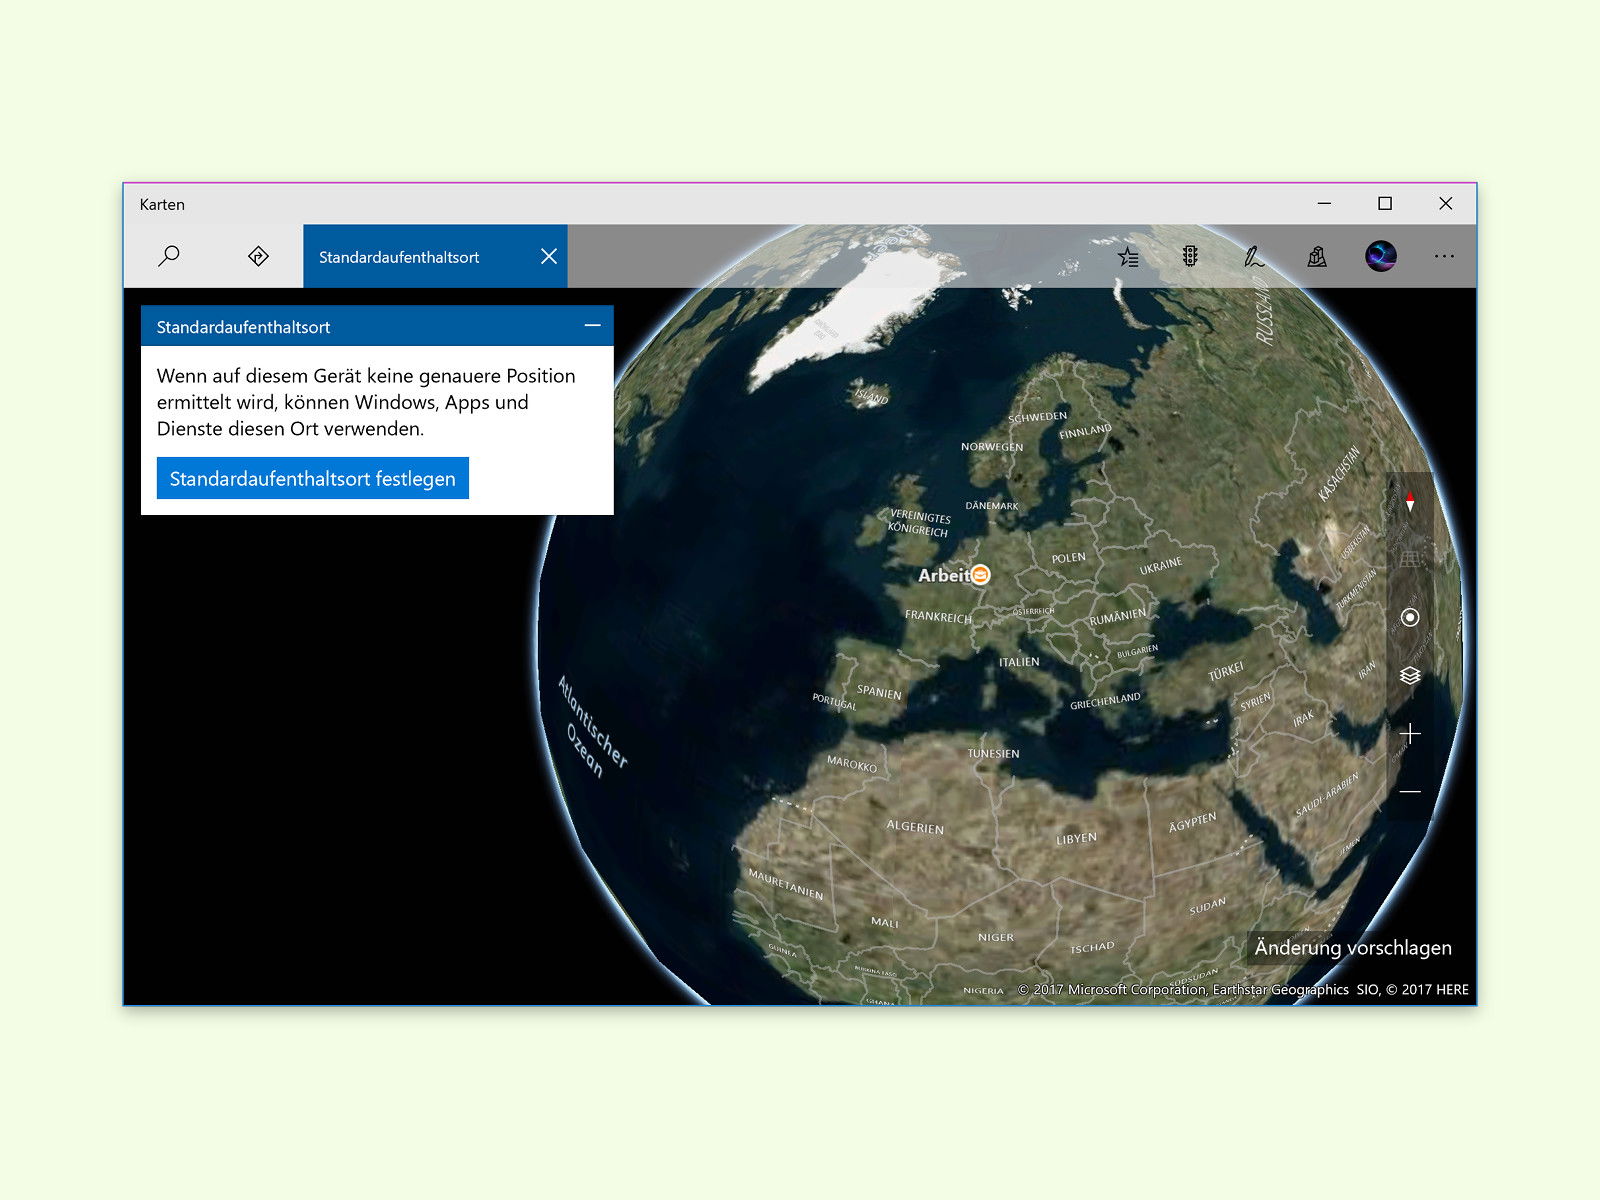Click the SUDAN map label
This screenshot has width=1600, height=1200.
pos(1207,906)
